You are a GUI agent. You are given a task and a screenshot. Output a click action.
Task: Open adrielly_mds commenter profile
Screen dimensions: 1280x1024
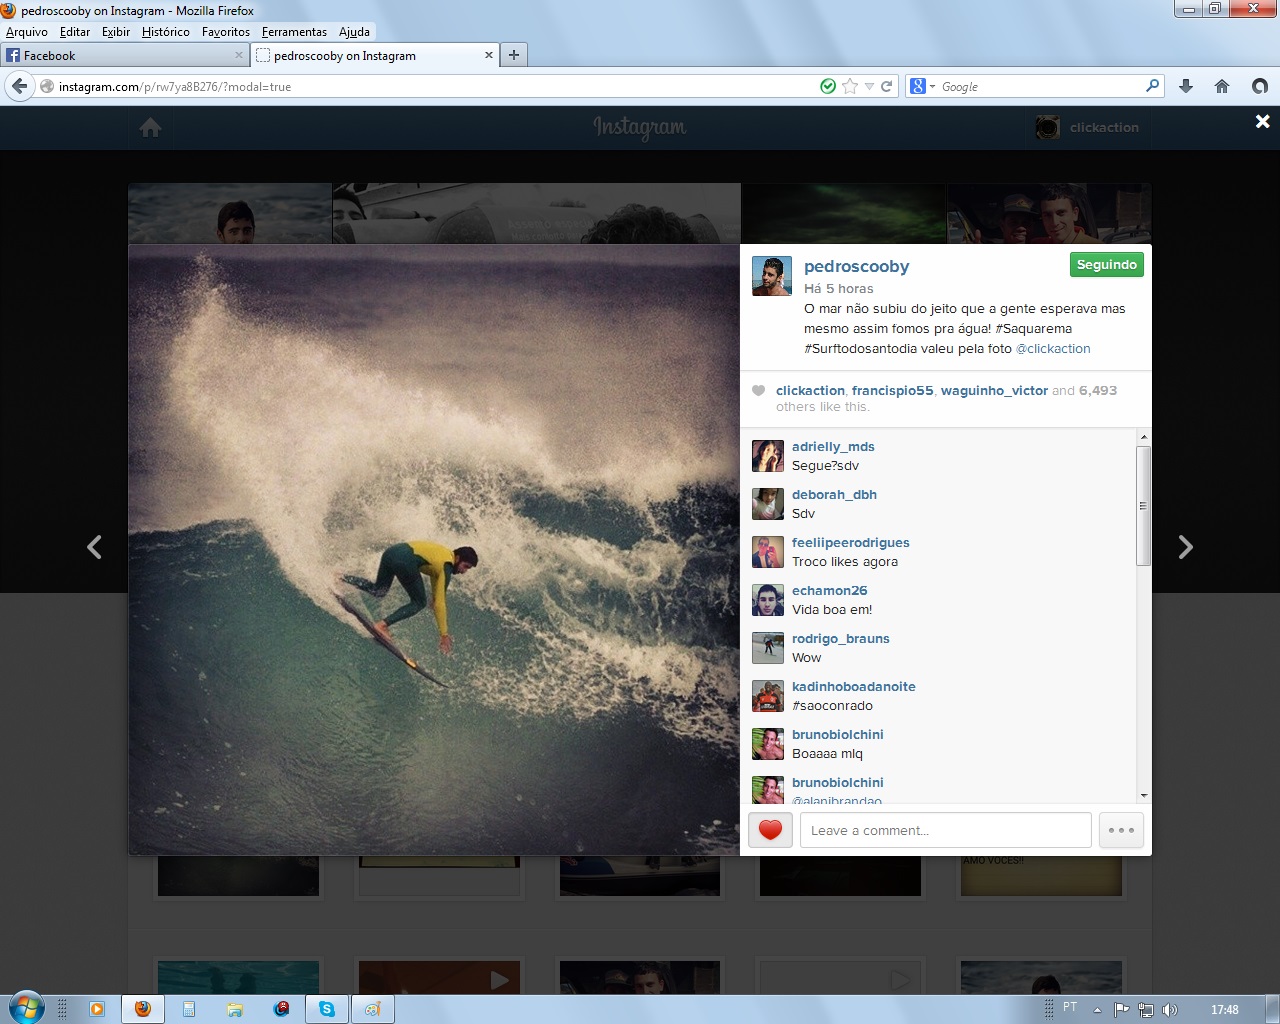pos(833,447)
